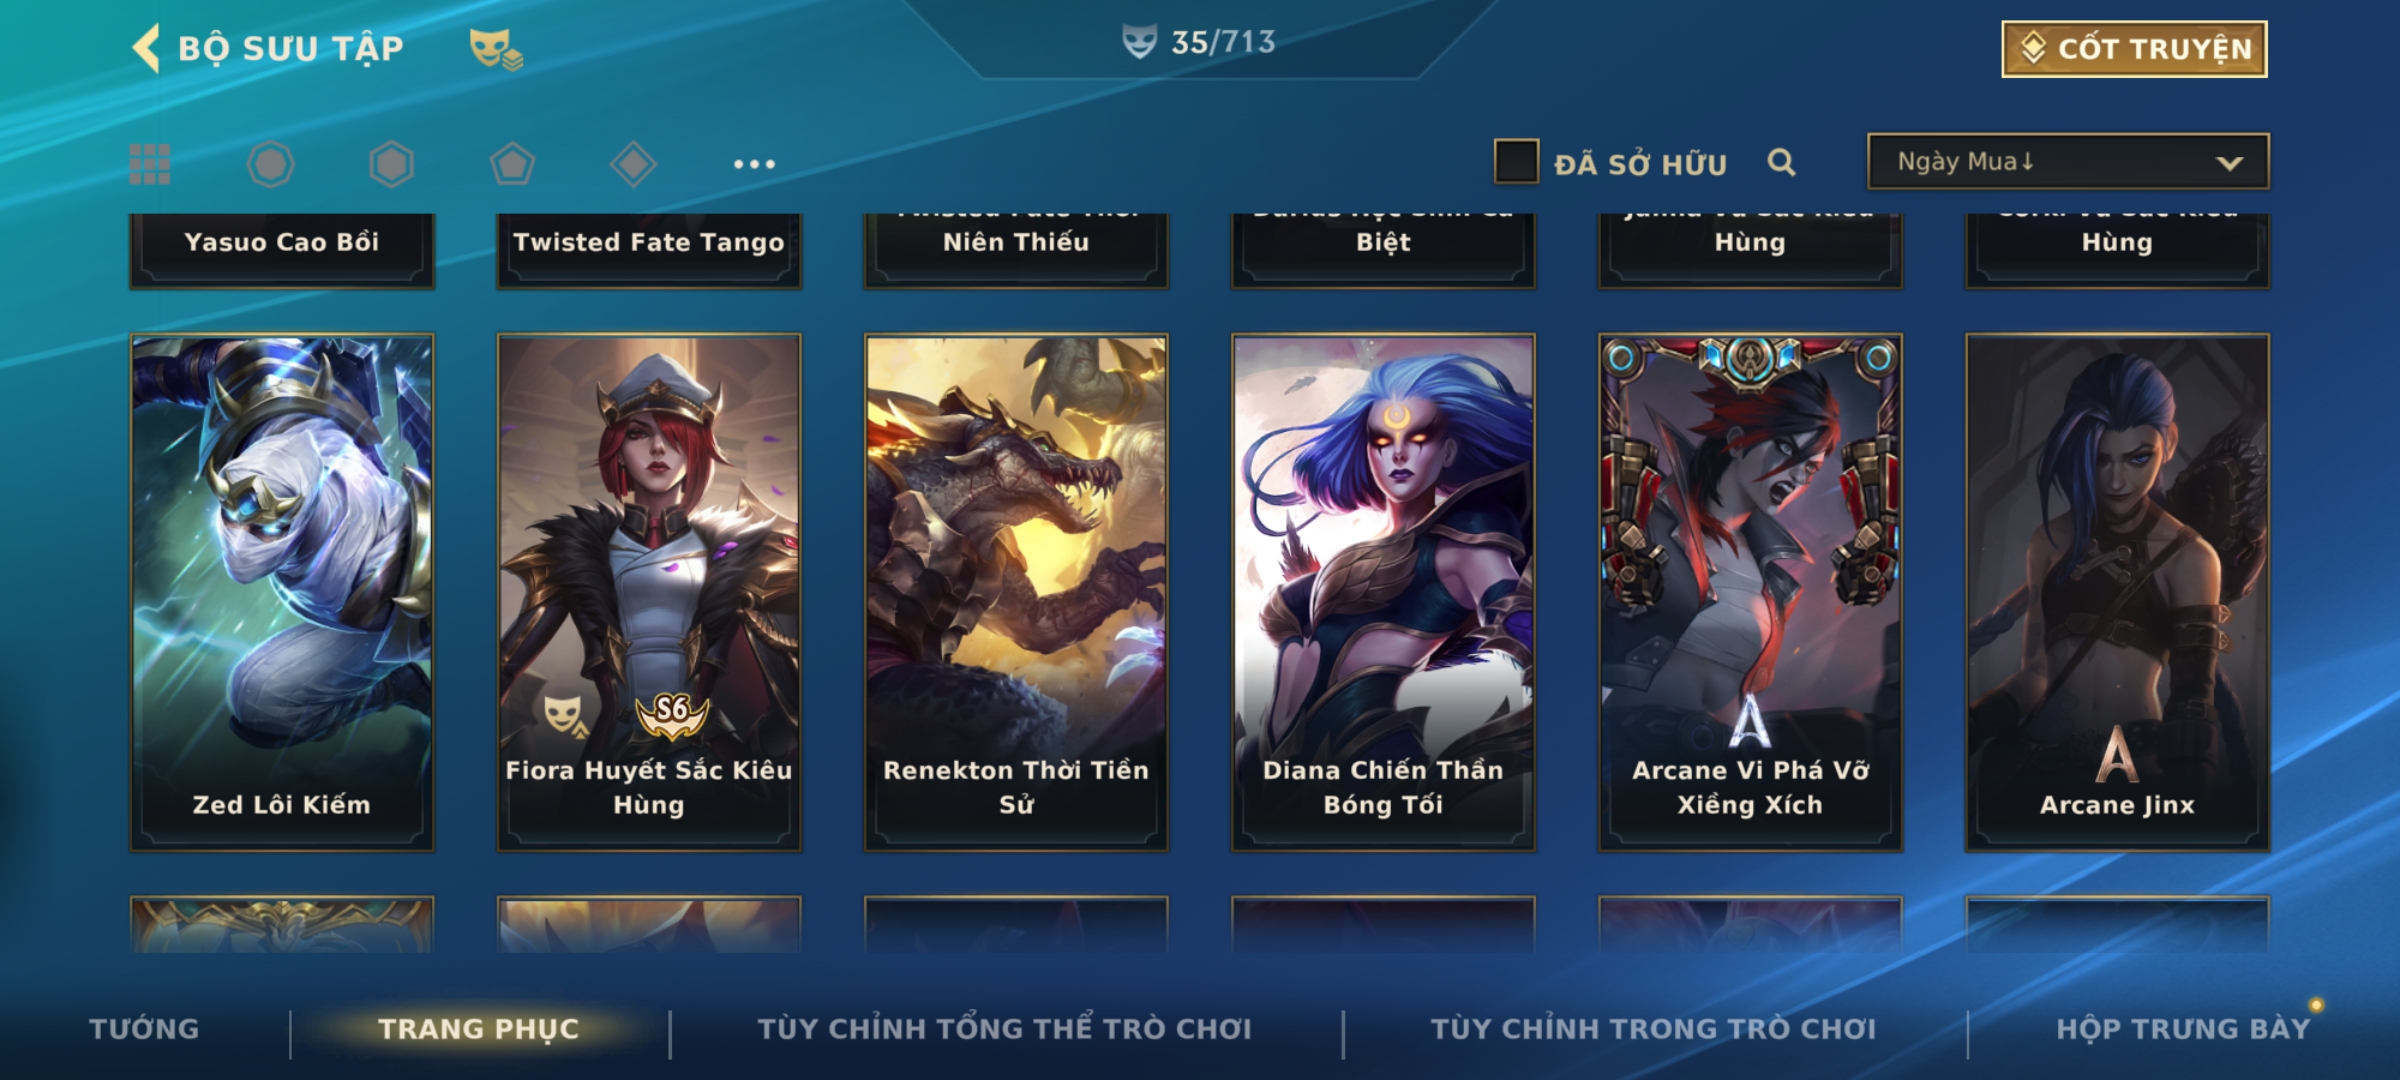Open Diana Chiến Thần Bóng Tối card

[x=1383, y=592]
